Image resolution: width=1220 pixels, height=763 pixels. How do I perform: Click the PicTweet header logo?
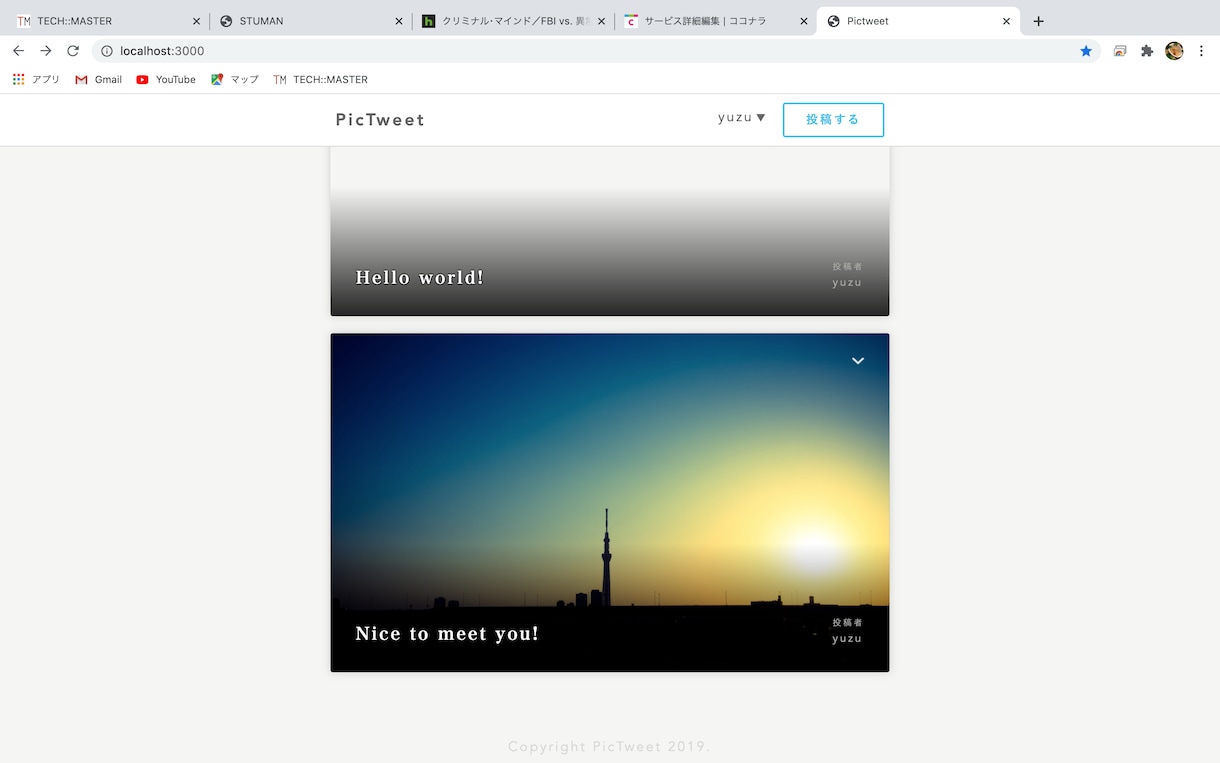(380, 120)
